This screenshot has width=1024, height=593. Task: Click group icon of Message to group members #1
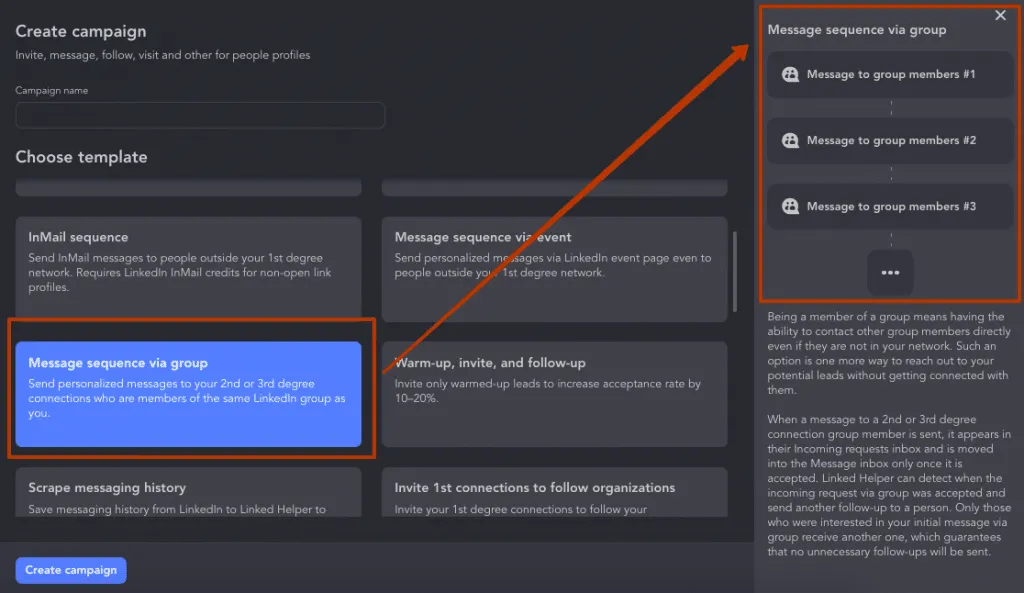click(790, 74)
